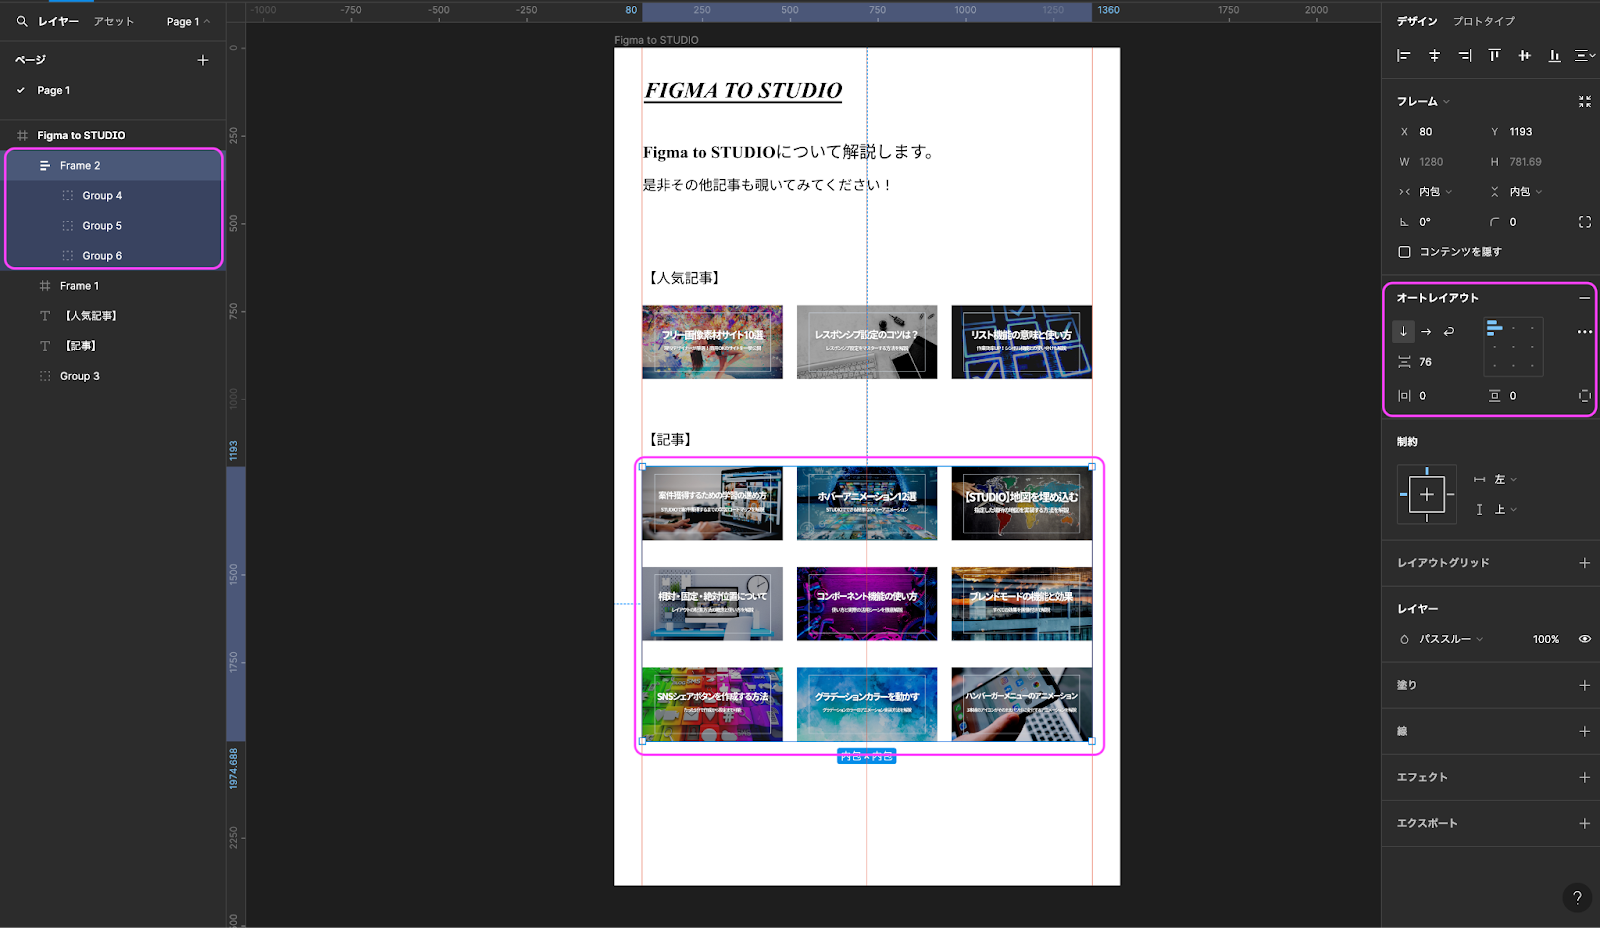Align selection to the right
Screen dimensions: 1600x928
tap(1464, 56)
